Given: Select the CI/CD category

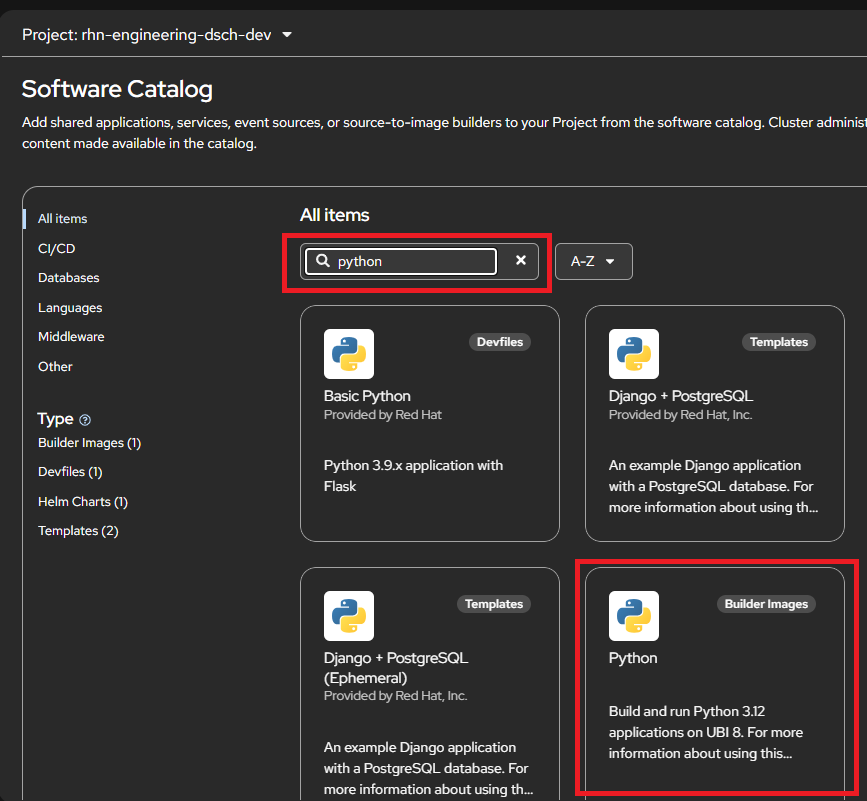Looking at the screenshot, I should tap(56, 249).
